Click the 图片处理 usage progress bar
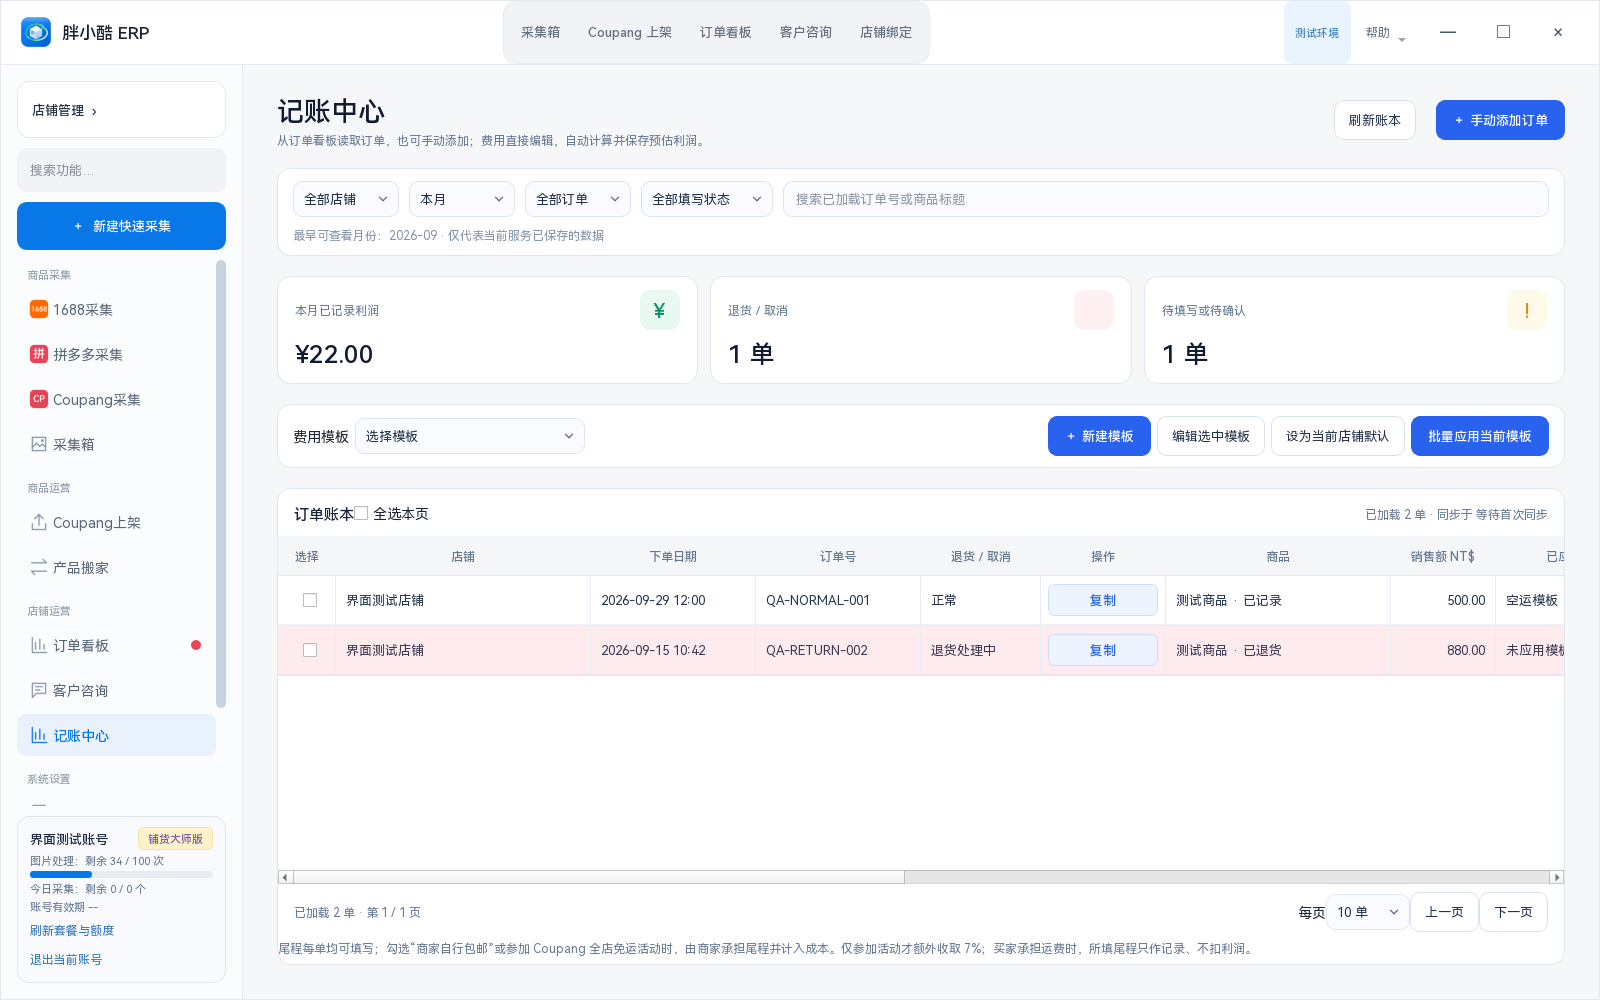The image size is (1600, 1000). click(x=121, y=874)
